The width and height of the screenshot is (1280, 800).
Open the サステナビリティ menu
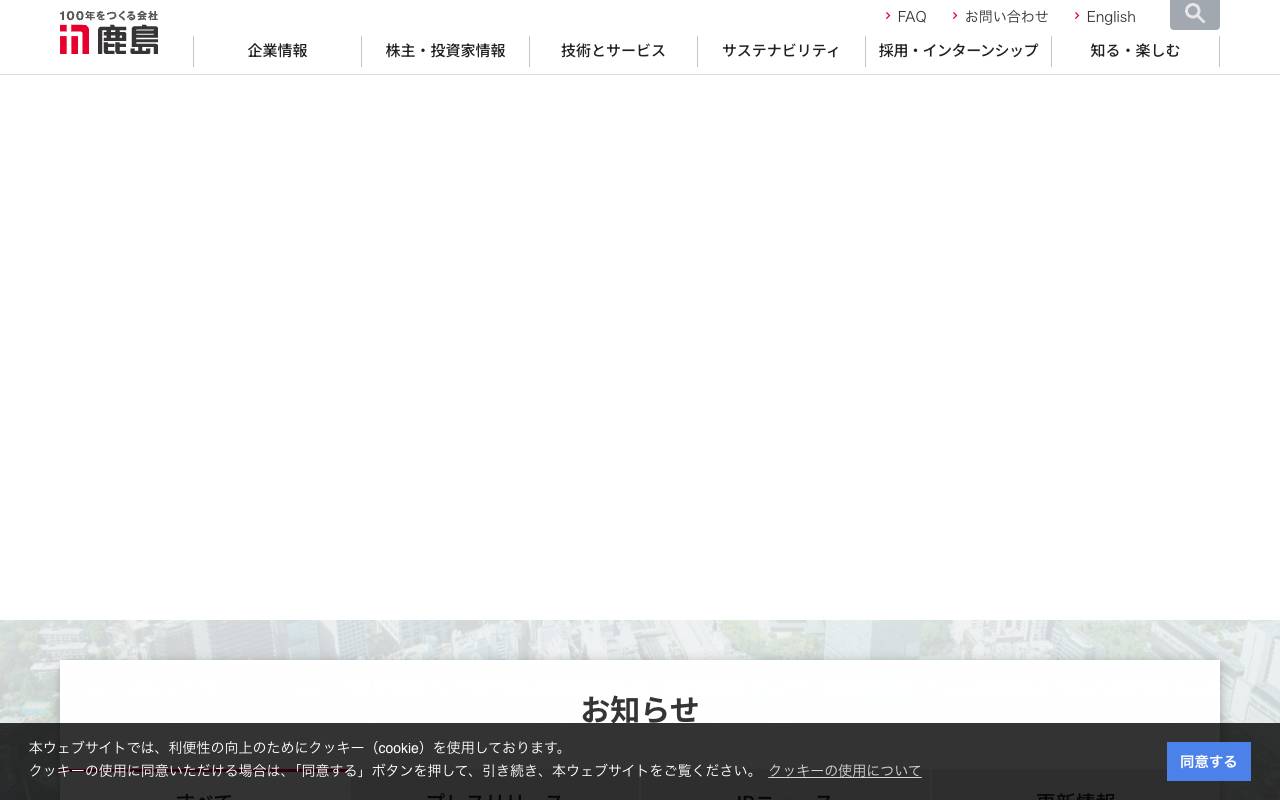[781, 51]
